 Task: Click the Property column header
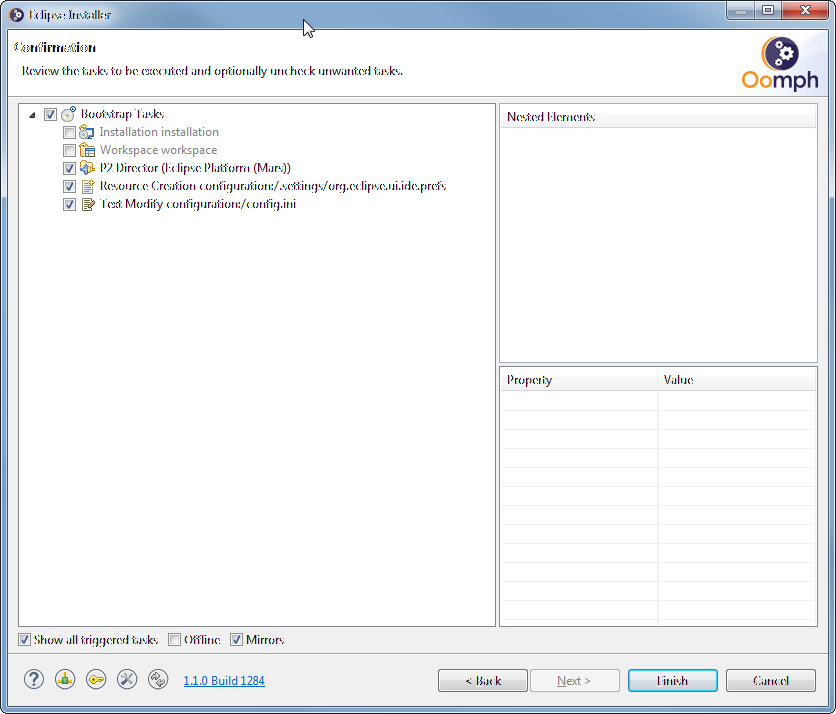(579, 380)
